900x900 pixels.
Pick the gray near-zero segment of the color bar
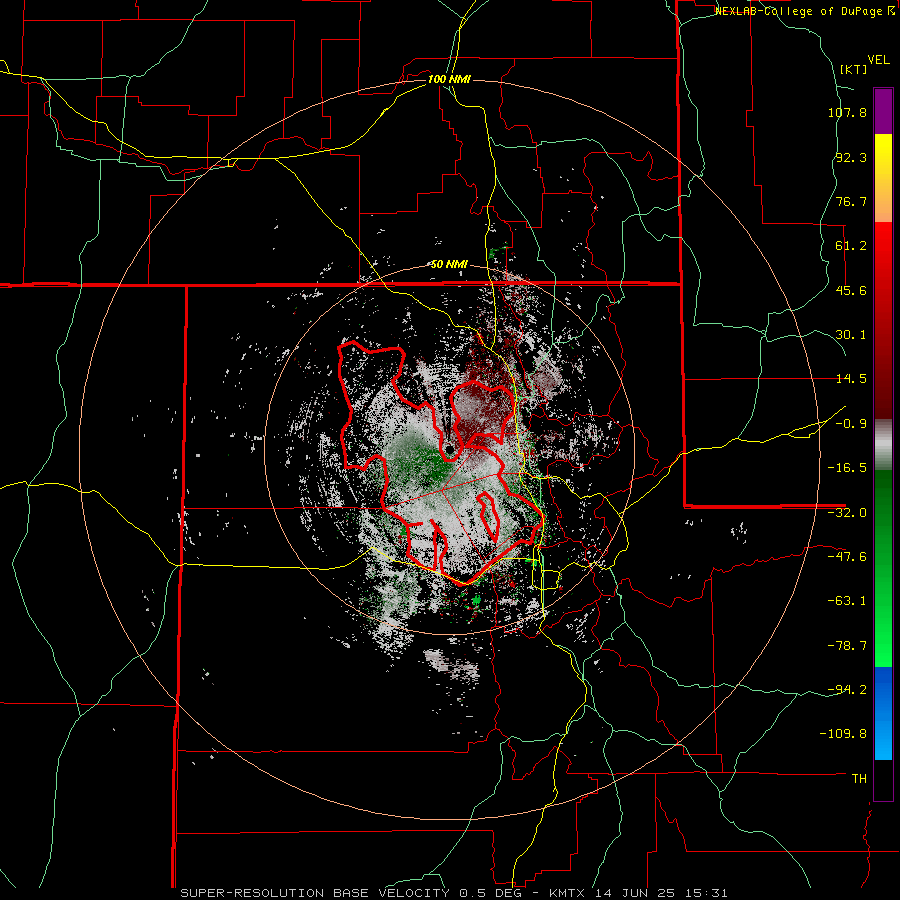pos(883,445)
